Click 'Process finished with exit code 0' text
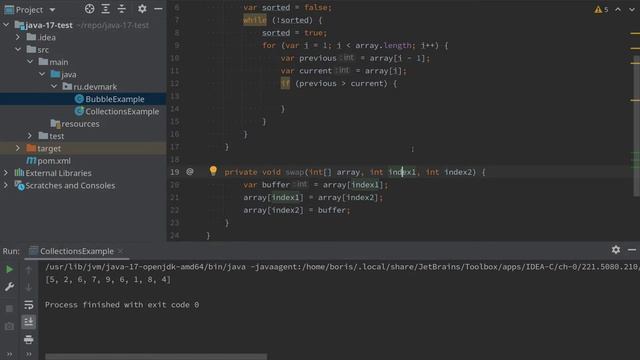This screenshot has height=360, width=640. pos(122,305)
